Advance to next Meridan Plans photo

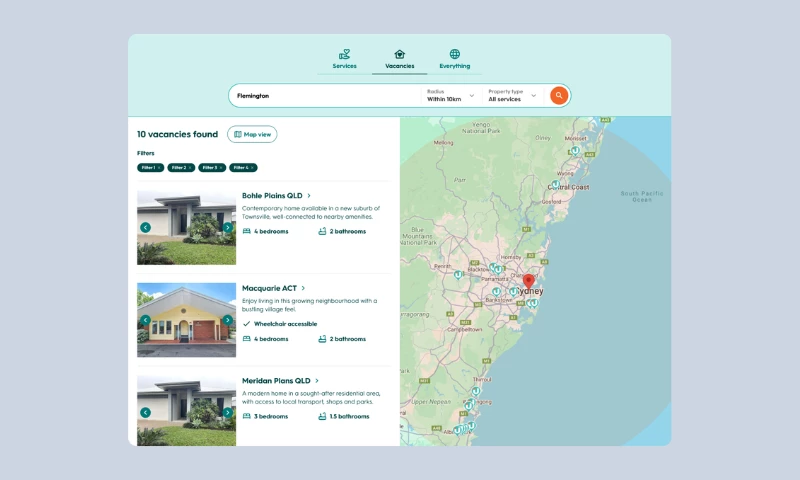click(x=228, y=412)
